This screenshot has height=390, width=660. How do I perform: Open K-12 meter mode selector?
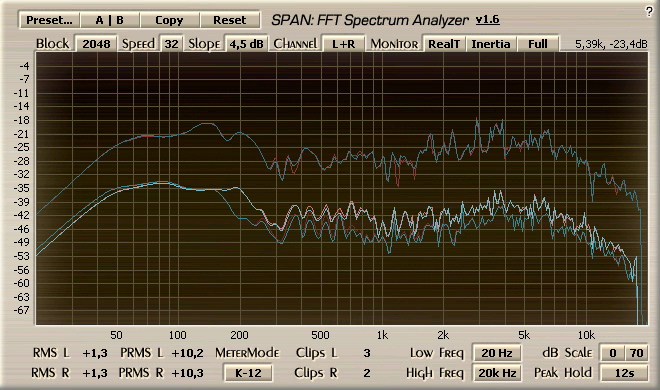pos(248,373)
